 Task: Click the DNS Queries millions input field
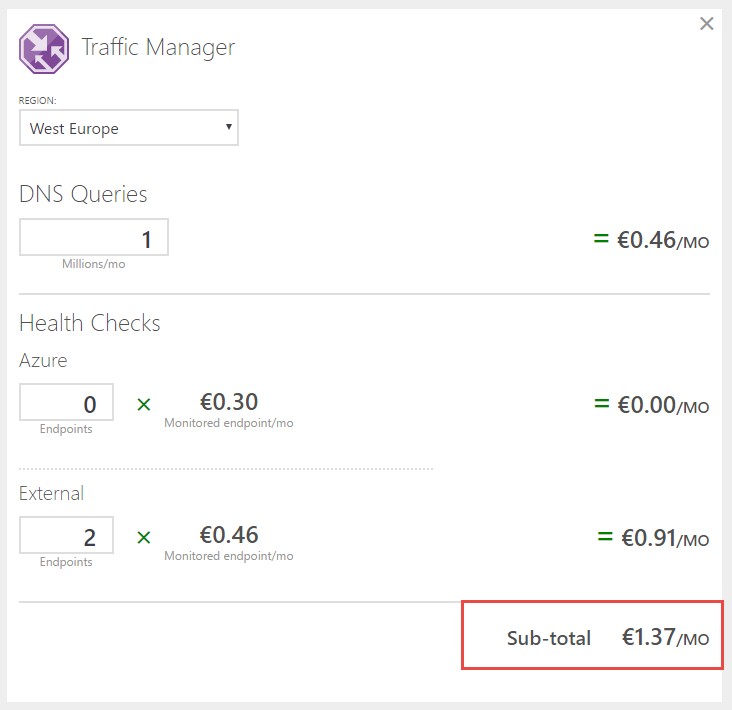tap(94, 238)
